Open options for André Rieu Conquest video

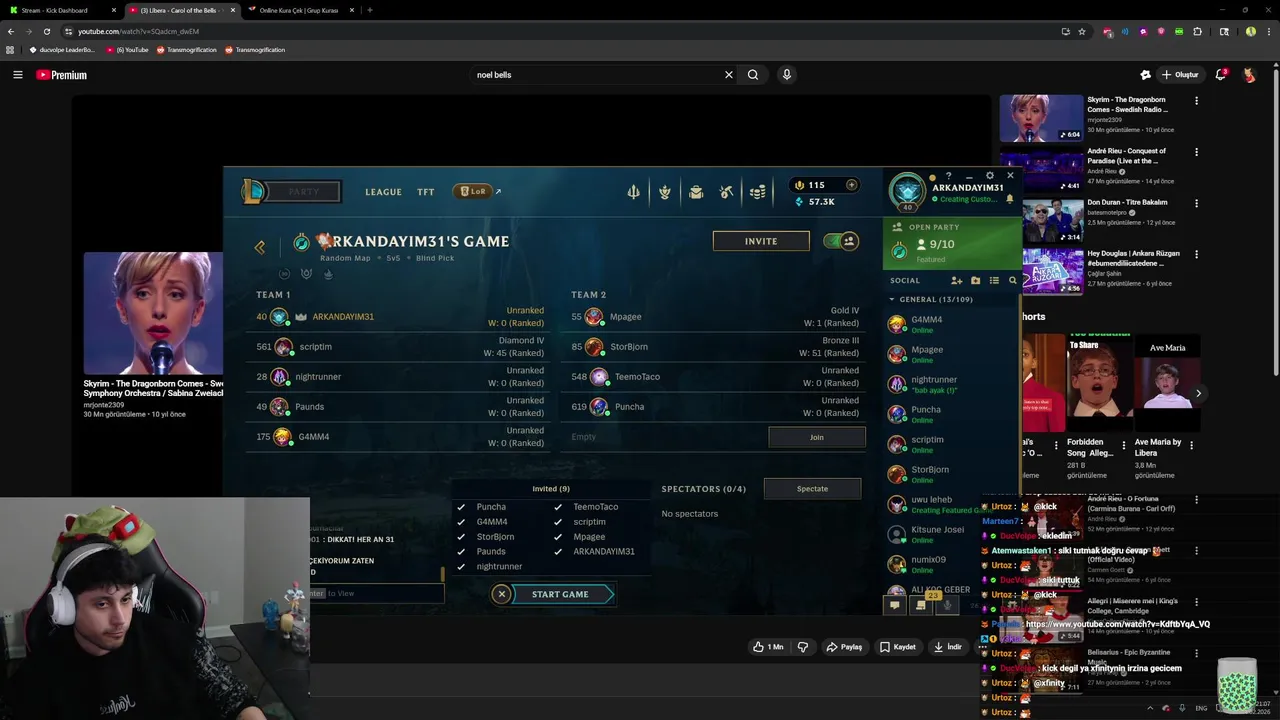[x=1196, y=152]
